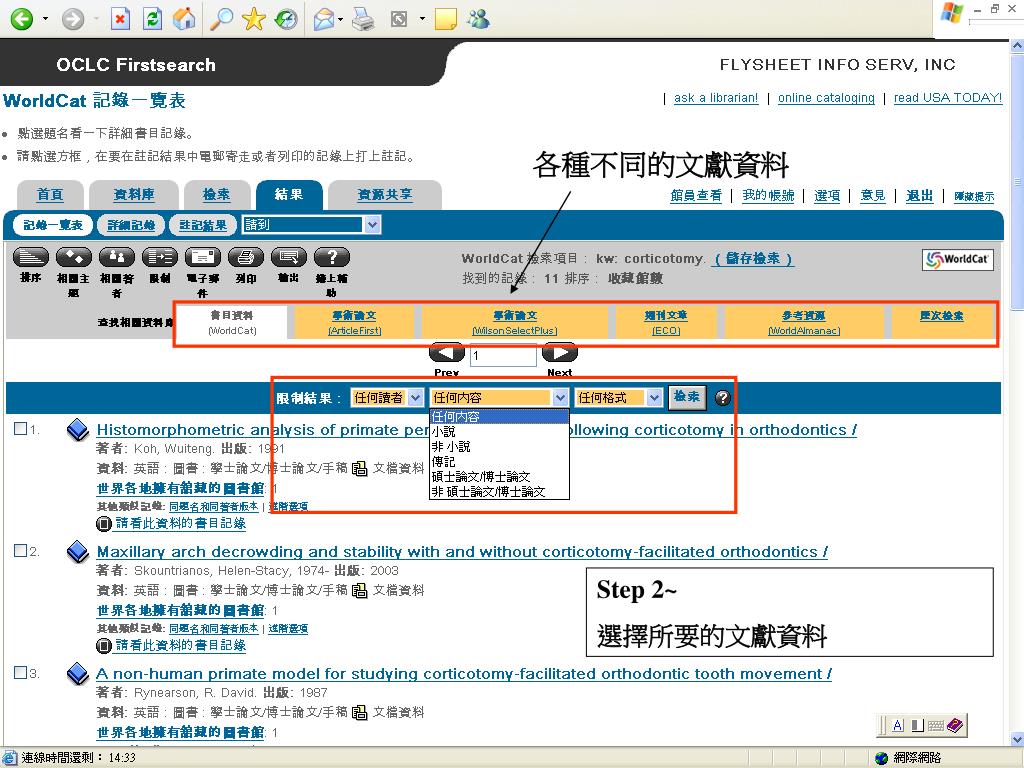The height and width of the screenshot is (768, 1024).
Task: Open Messenger people icon in toolbar
Action: [x=478, y=20]
